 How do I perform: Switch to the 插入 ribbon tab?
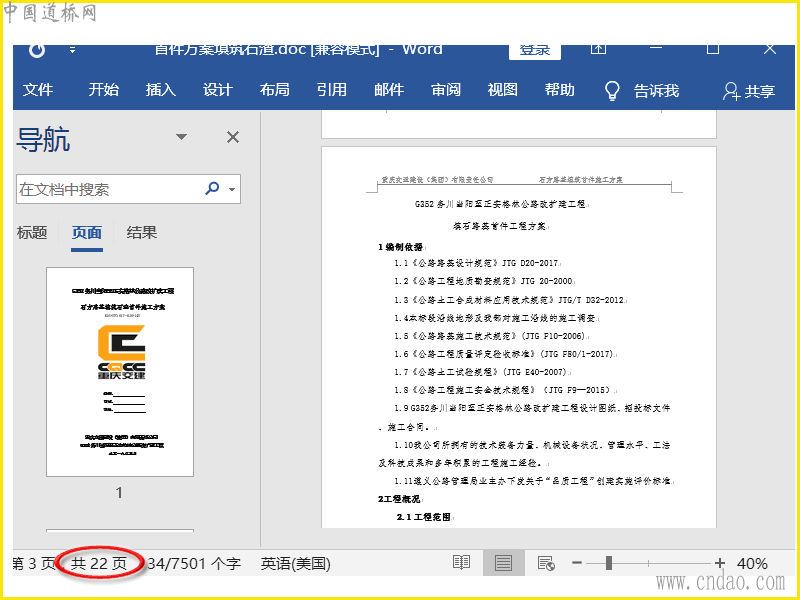coord(161,90)
